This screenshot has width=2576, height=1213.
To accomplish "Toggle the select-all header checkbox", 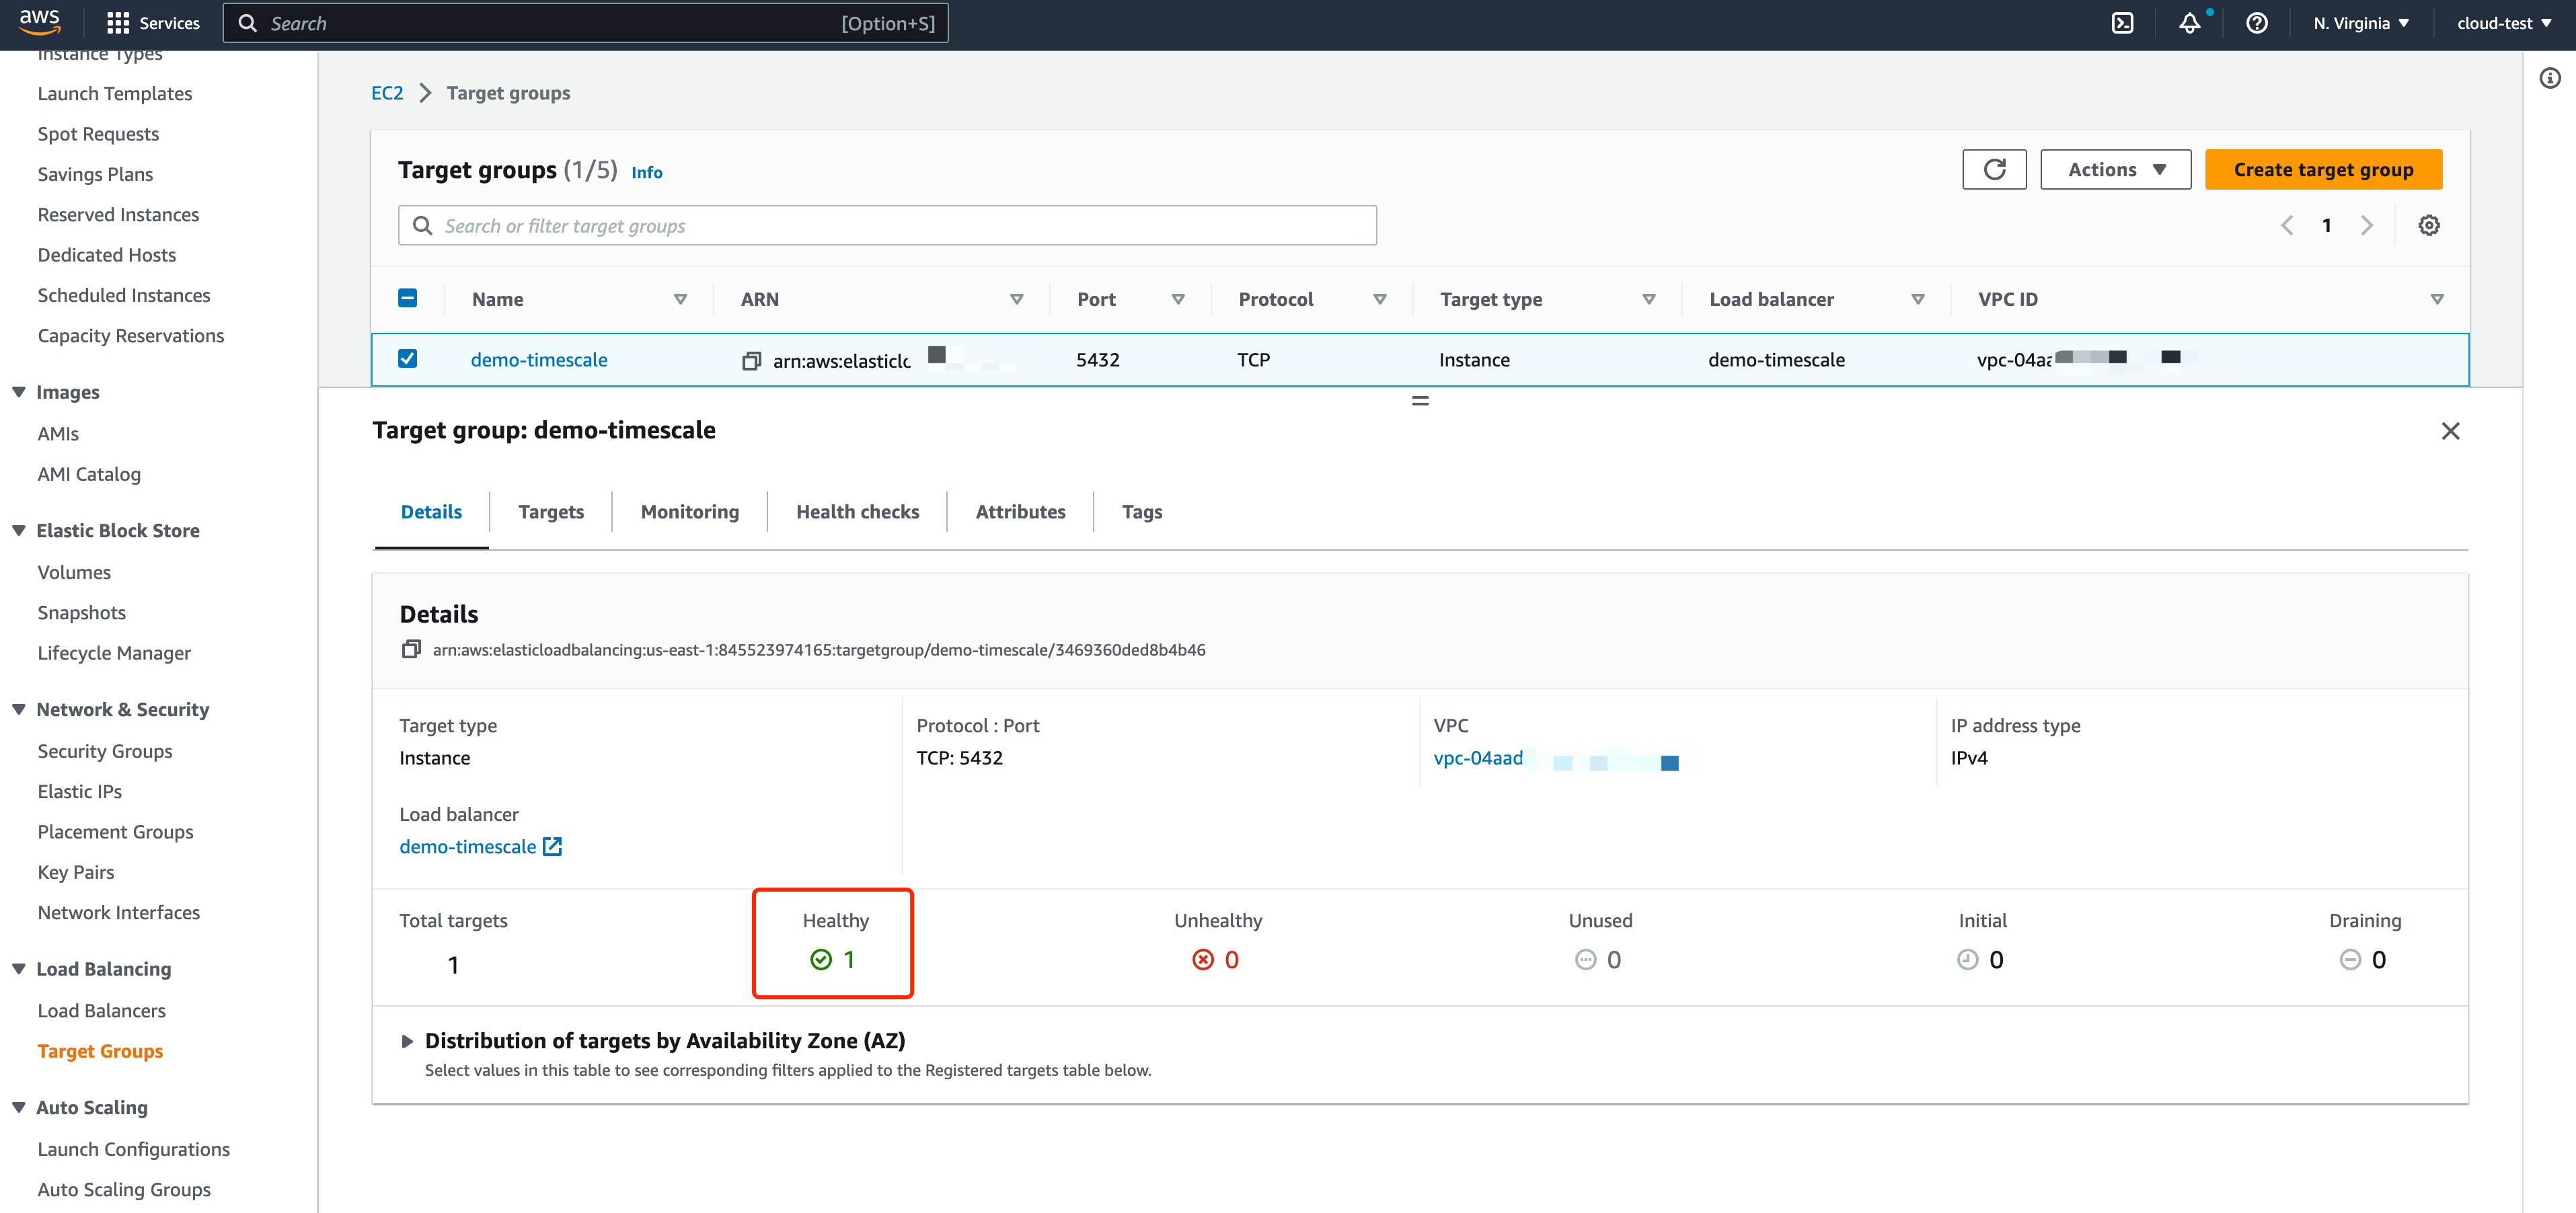I will coord(408,298).
